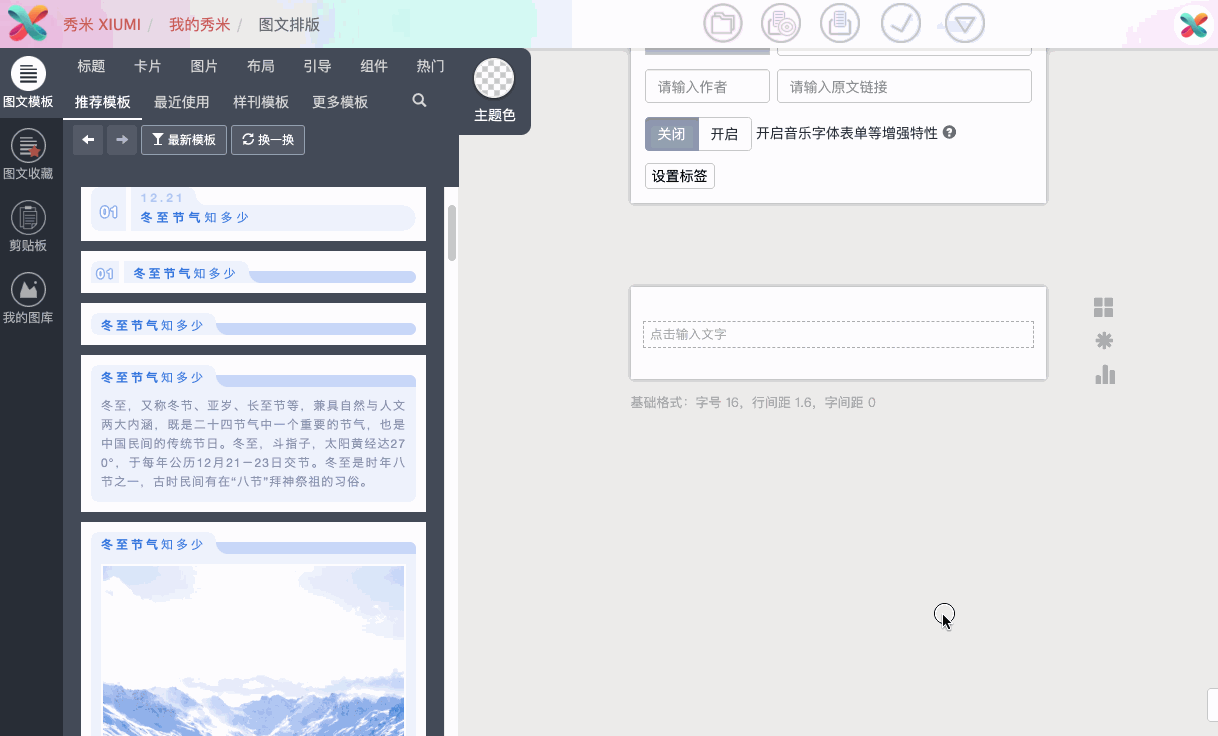Screen dimensions: 1218x736
Task: Switch to the 更多模板 tab
Action: click(340, 102)
